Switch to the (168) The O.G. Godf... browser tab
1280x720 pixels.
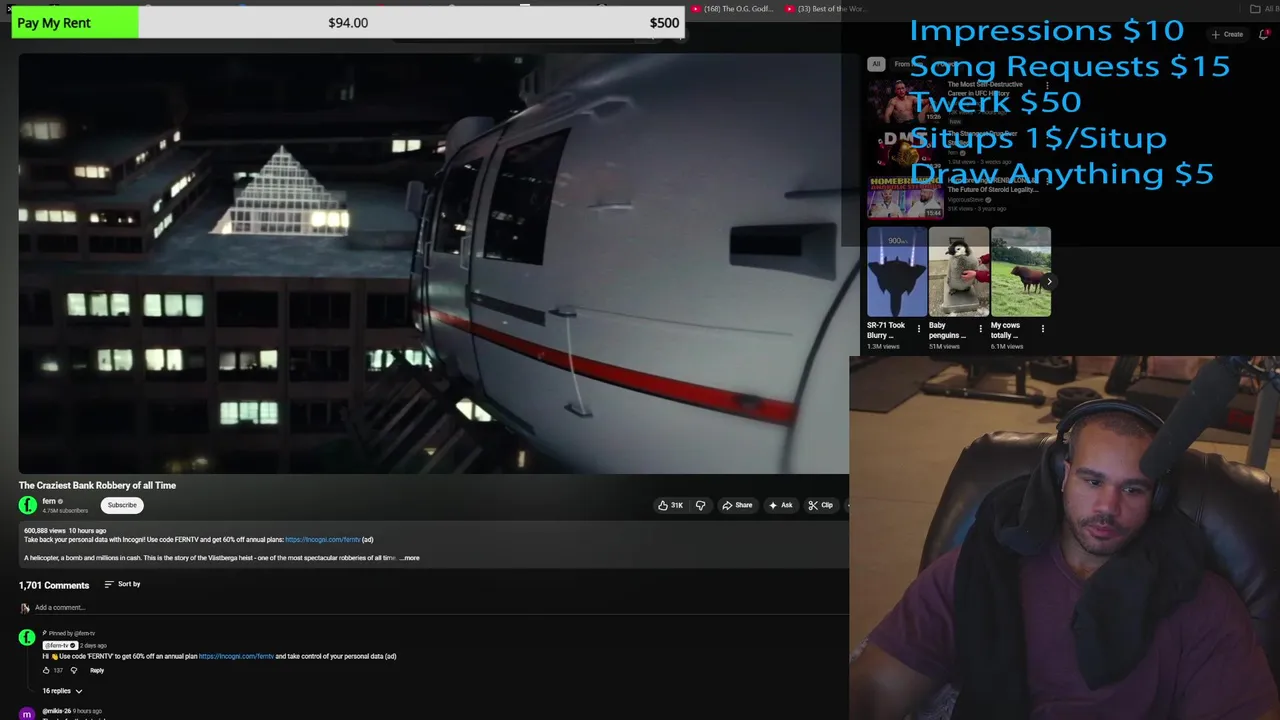pos(732,9)
